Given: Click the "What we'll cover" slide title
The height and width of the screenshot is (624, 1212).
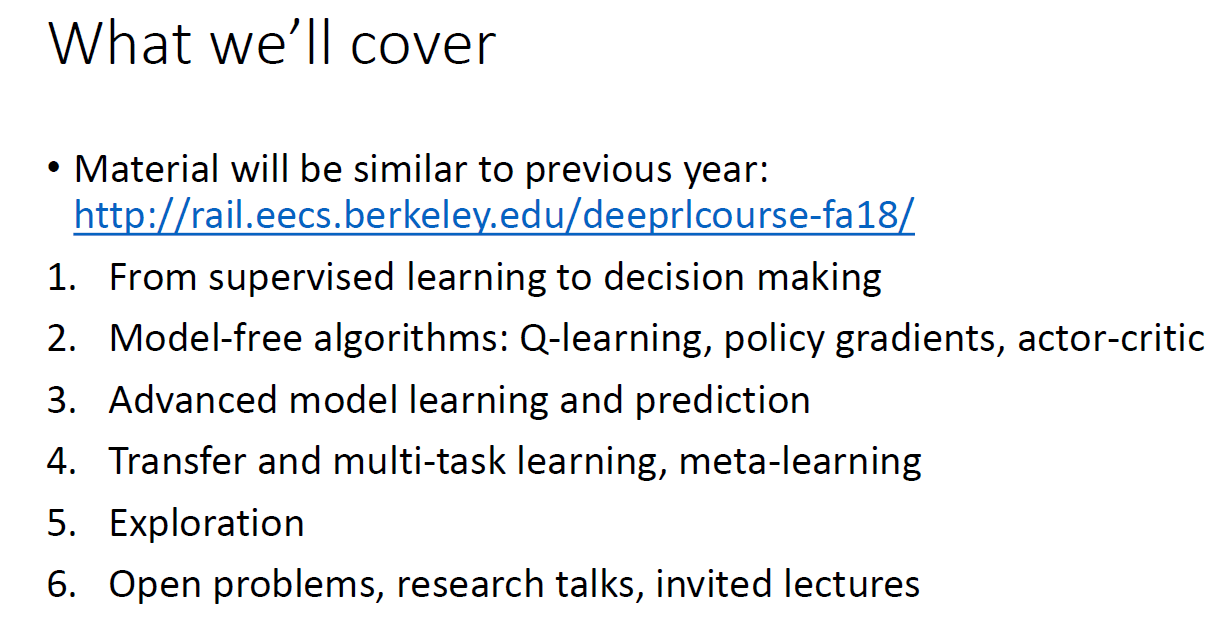Looking at the screenshot, I should pos(272,43).
